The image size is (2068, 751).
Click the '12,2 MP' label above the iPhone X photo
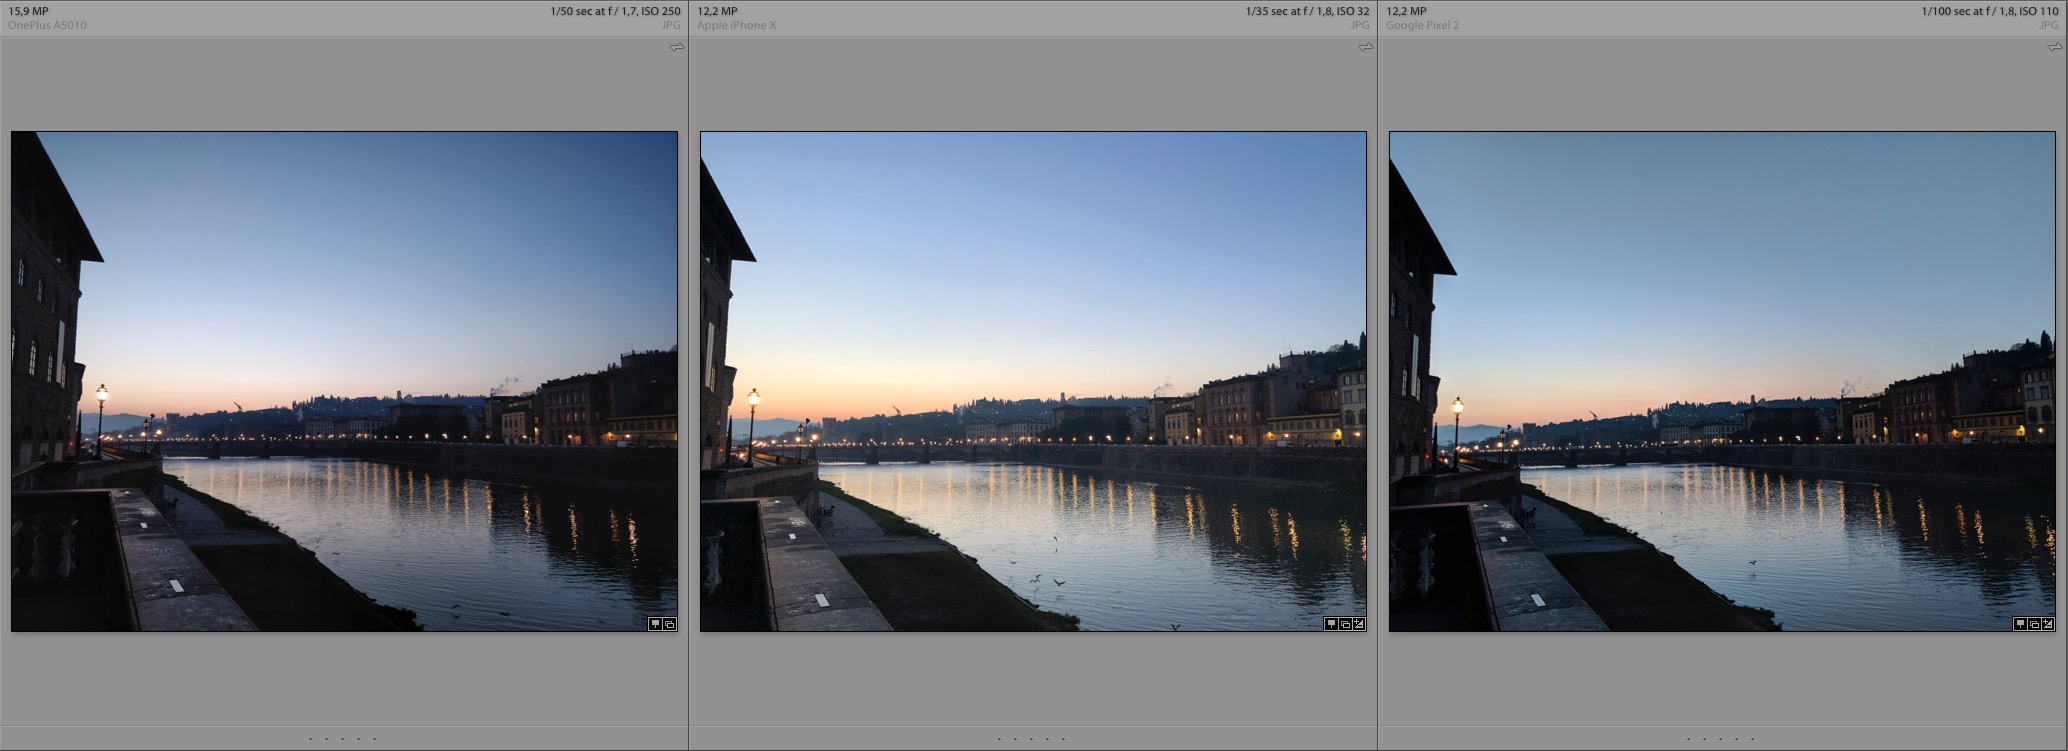pyautogui.click(x=717, y=11)
